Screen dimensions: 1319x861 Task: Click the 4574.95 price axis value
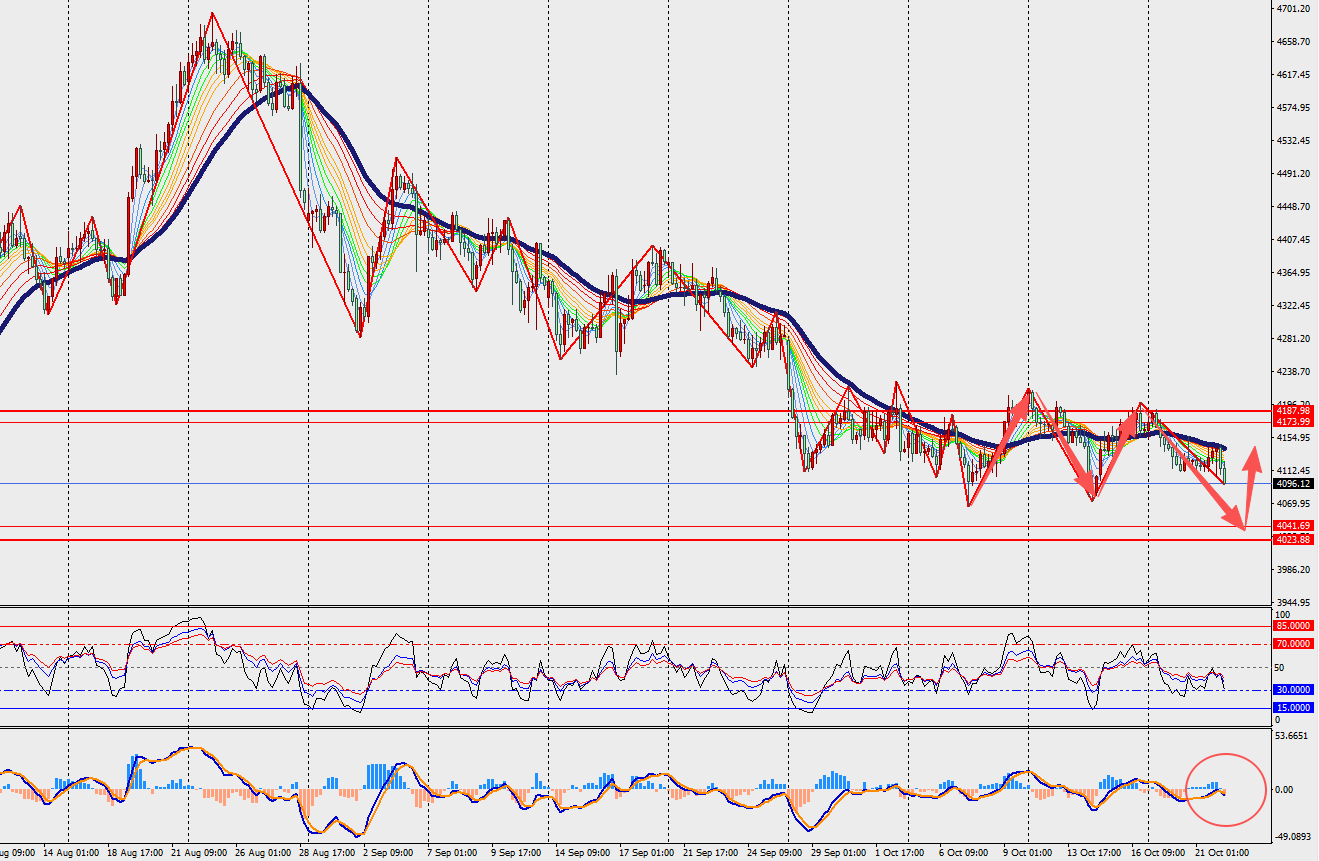coord(1293,108)
